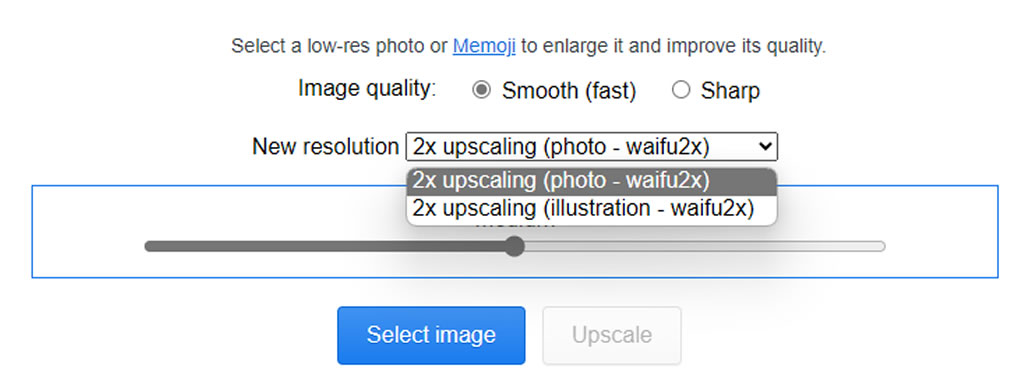Click the rightmost end of slider track
The height and width of the screenshot is (386, 1024).
(882, 246)
